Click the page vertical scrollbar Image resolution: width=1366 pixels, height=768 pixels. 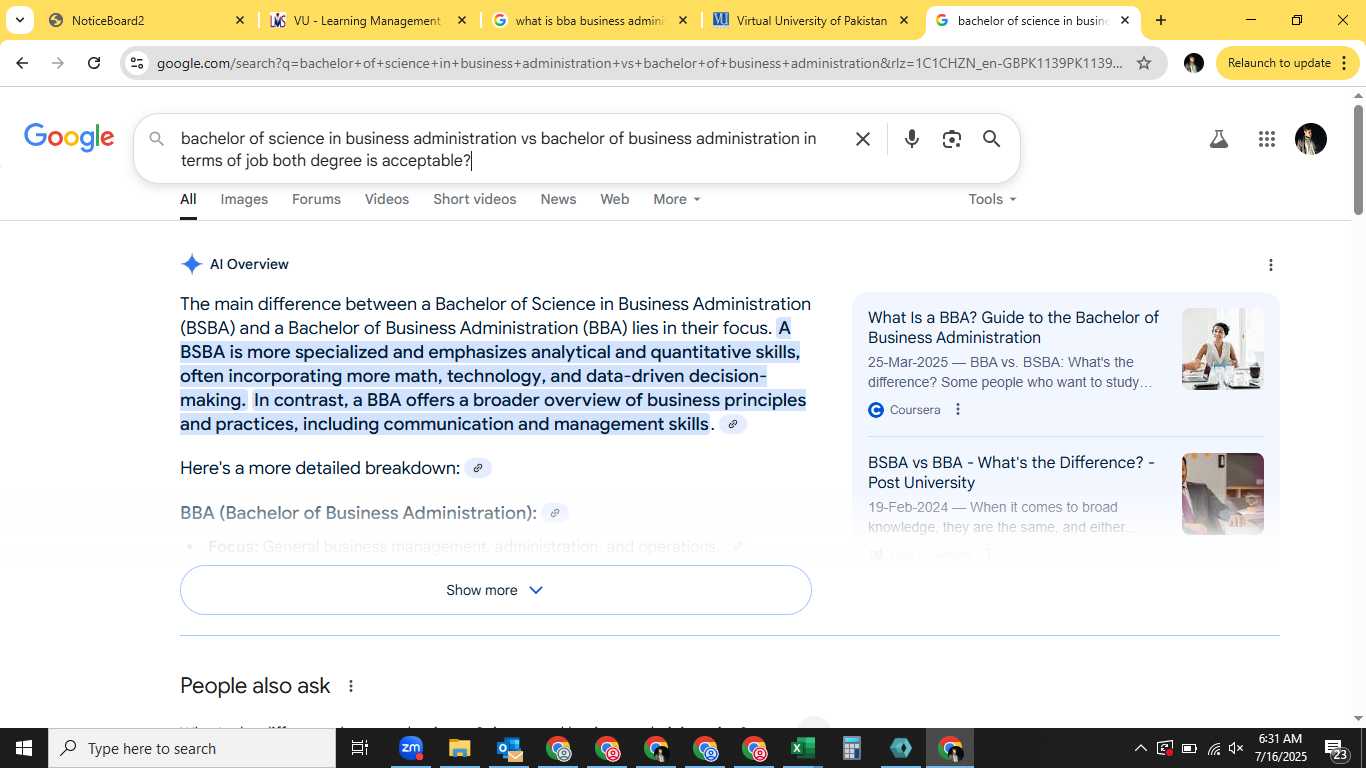(x=1358, y=160)
